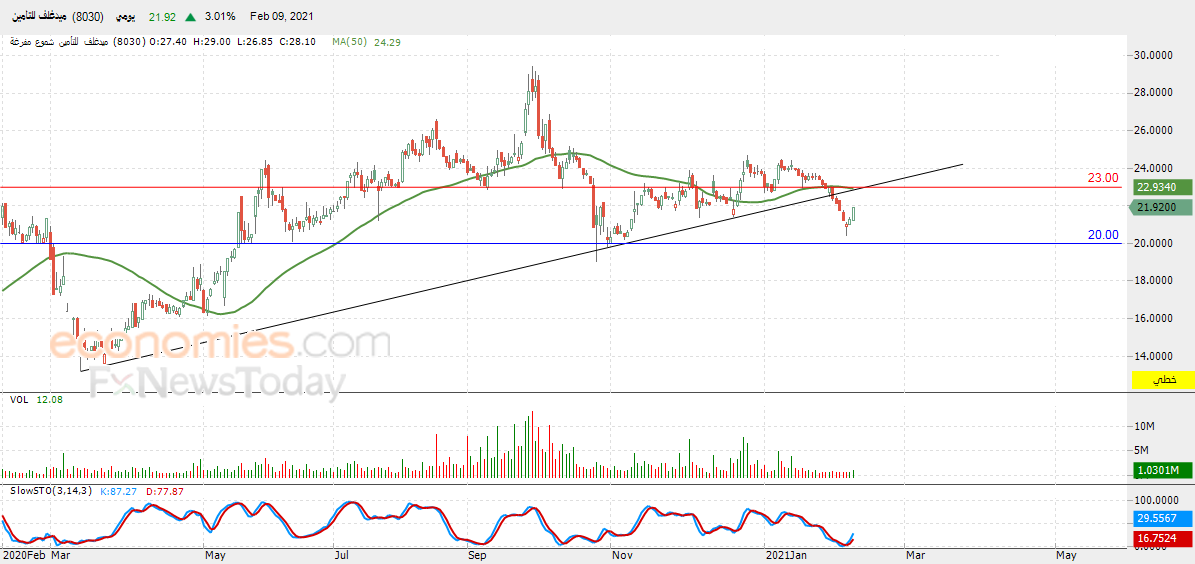Click the economies.com watermark logo
Viewport: 1195px width, 564px height.
coord(220,344)
